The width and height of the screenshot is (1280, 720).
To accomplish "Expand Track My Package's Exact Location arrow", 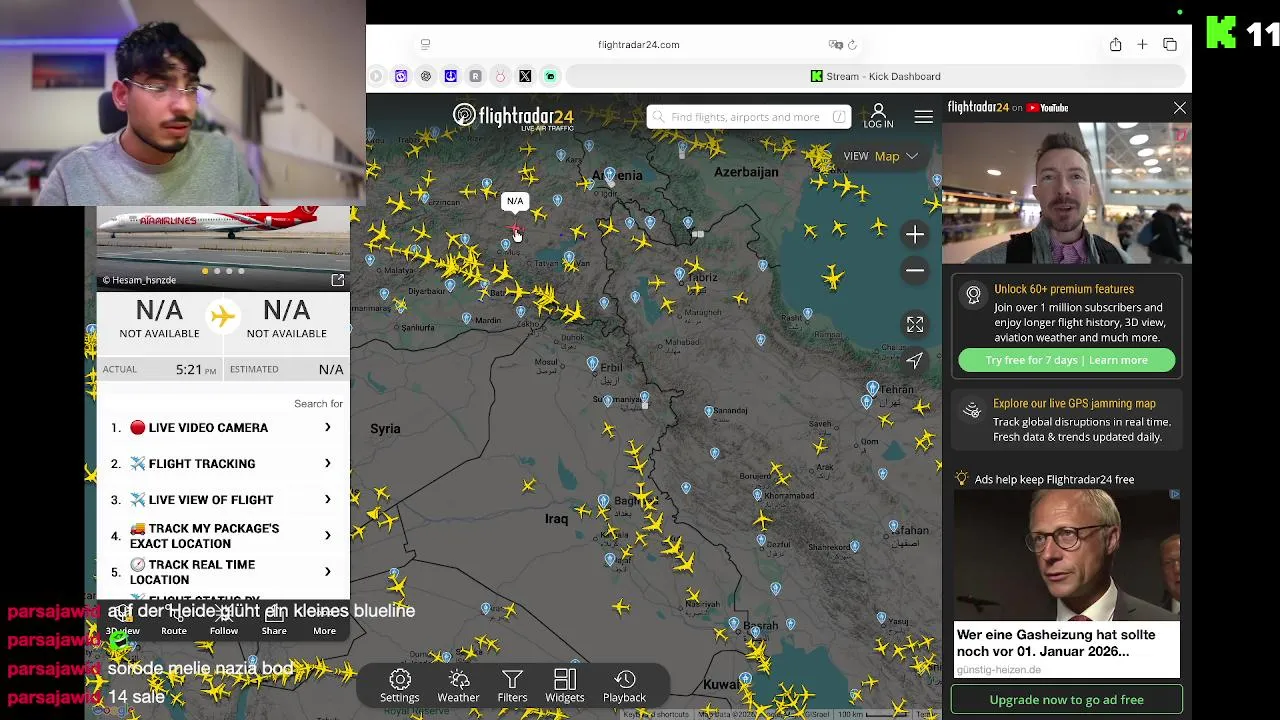I will pos(327,536).
